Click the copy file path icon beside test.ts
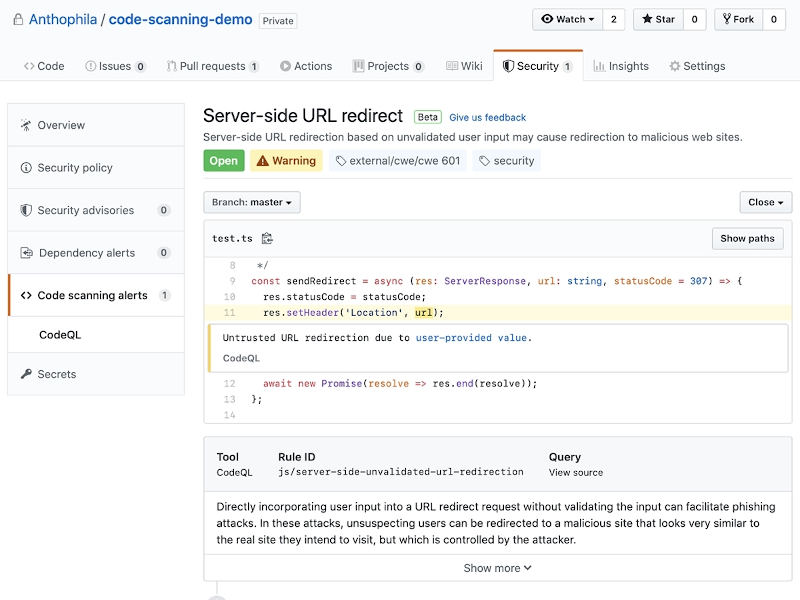800x600 pixels. click(x=267, y=238)
